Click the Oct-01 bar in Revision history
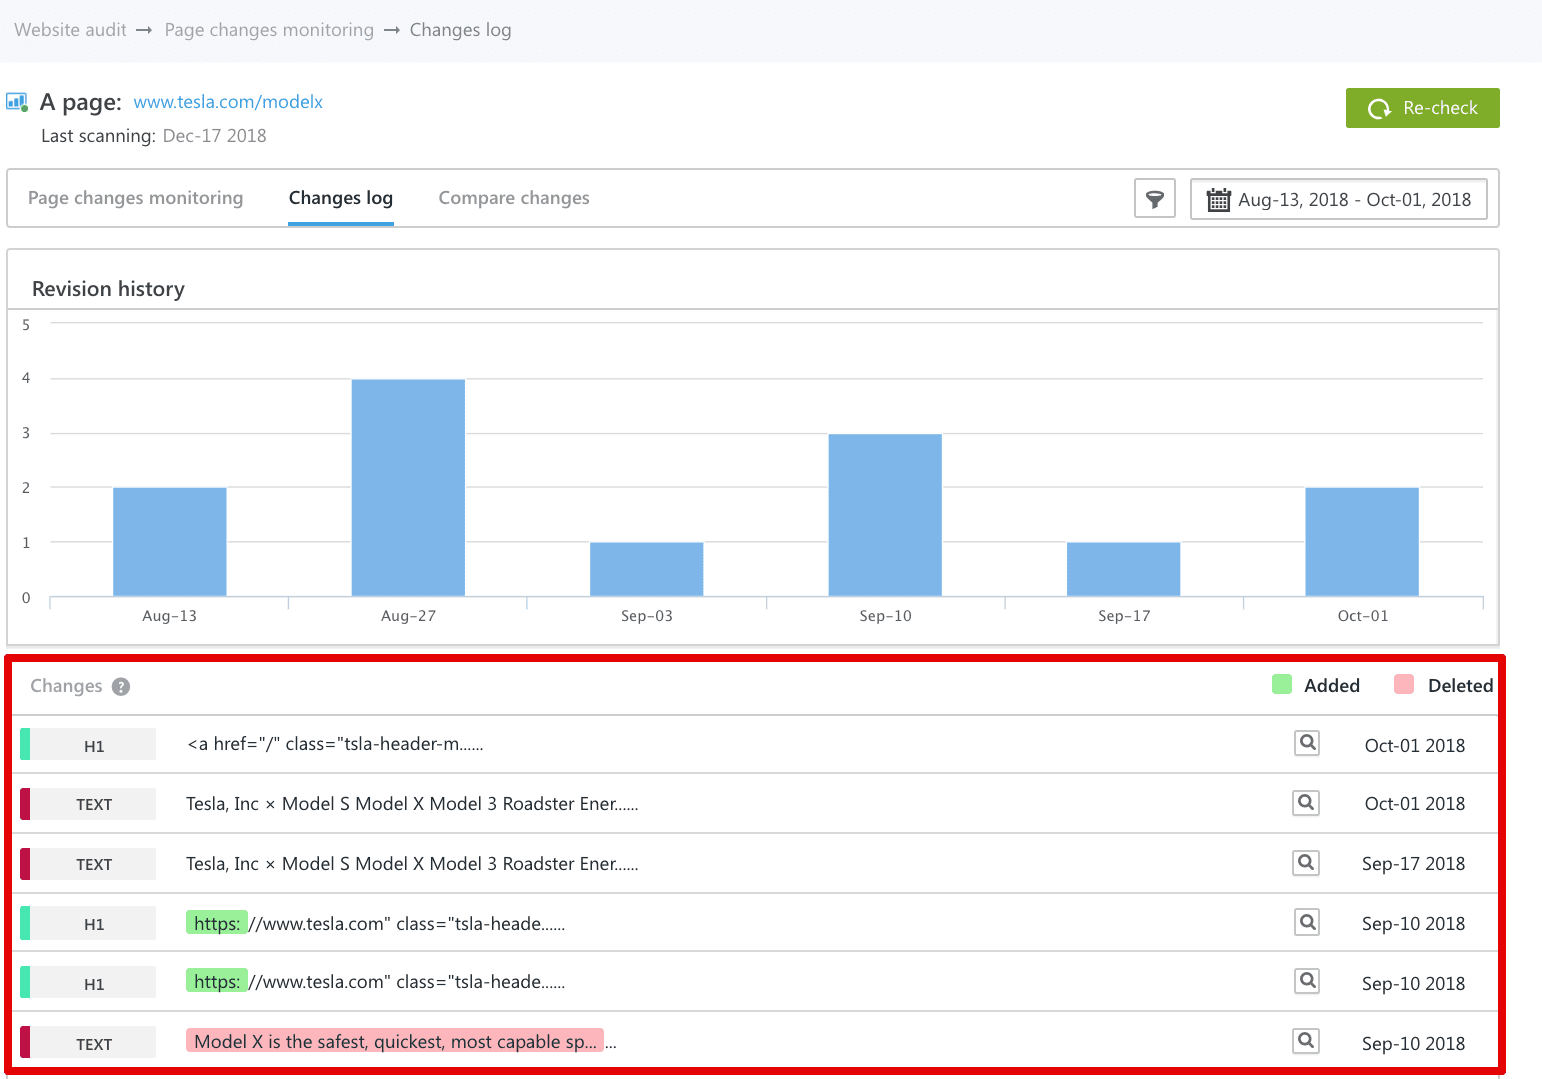The height and width of the screenshot is (1079, 1542). point(1362,542)
